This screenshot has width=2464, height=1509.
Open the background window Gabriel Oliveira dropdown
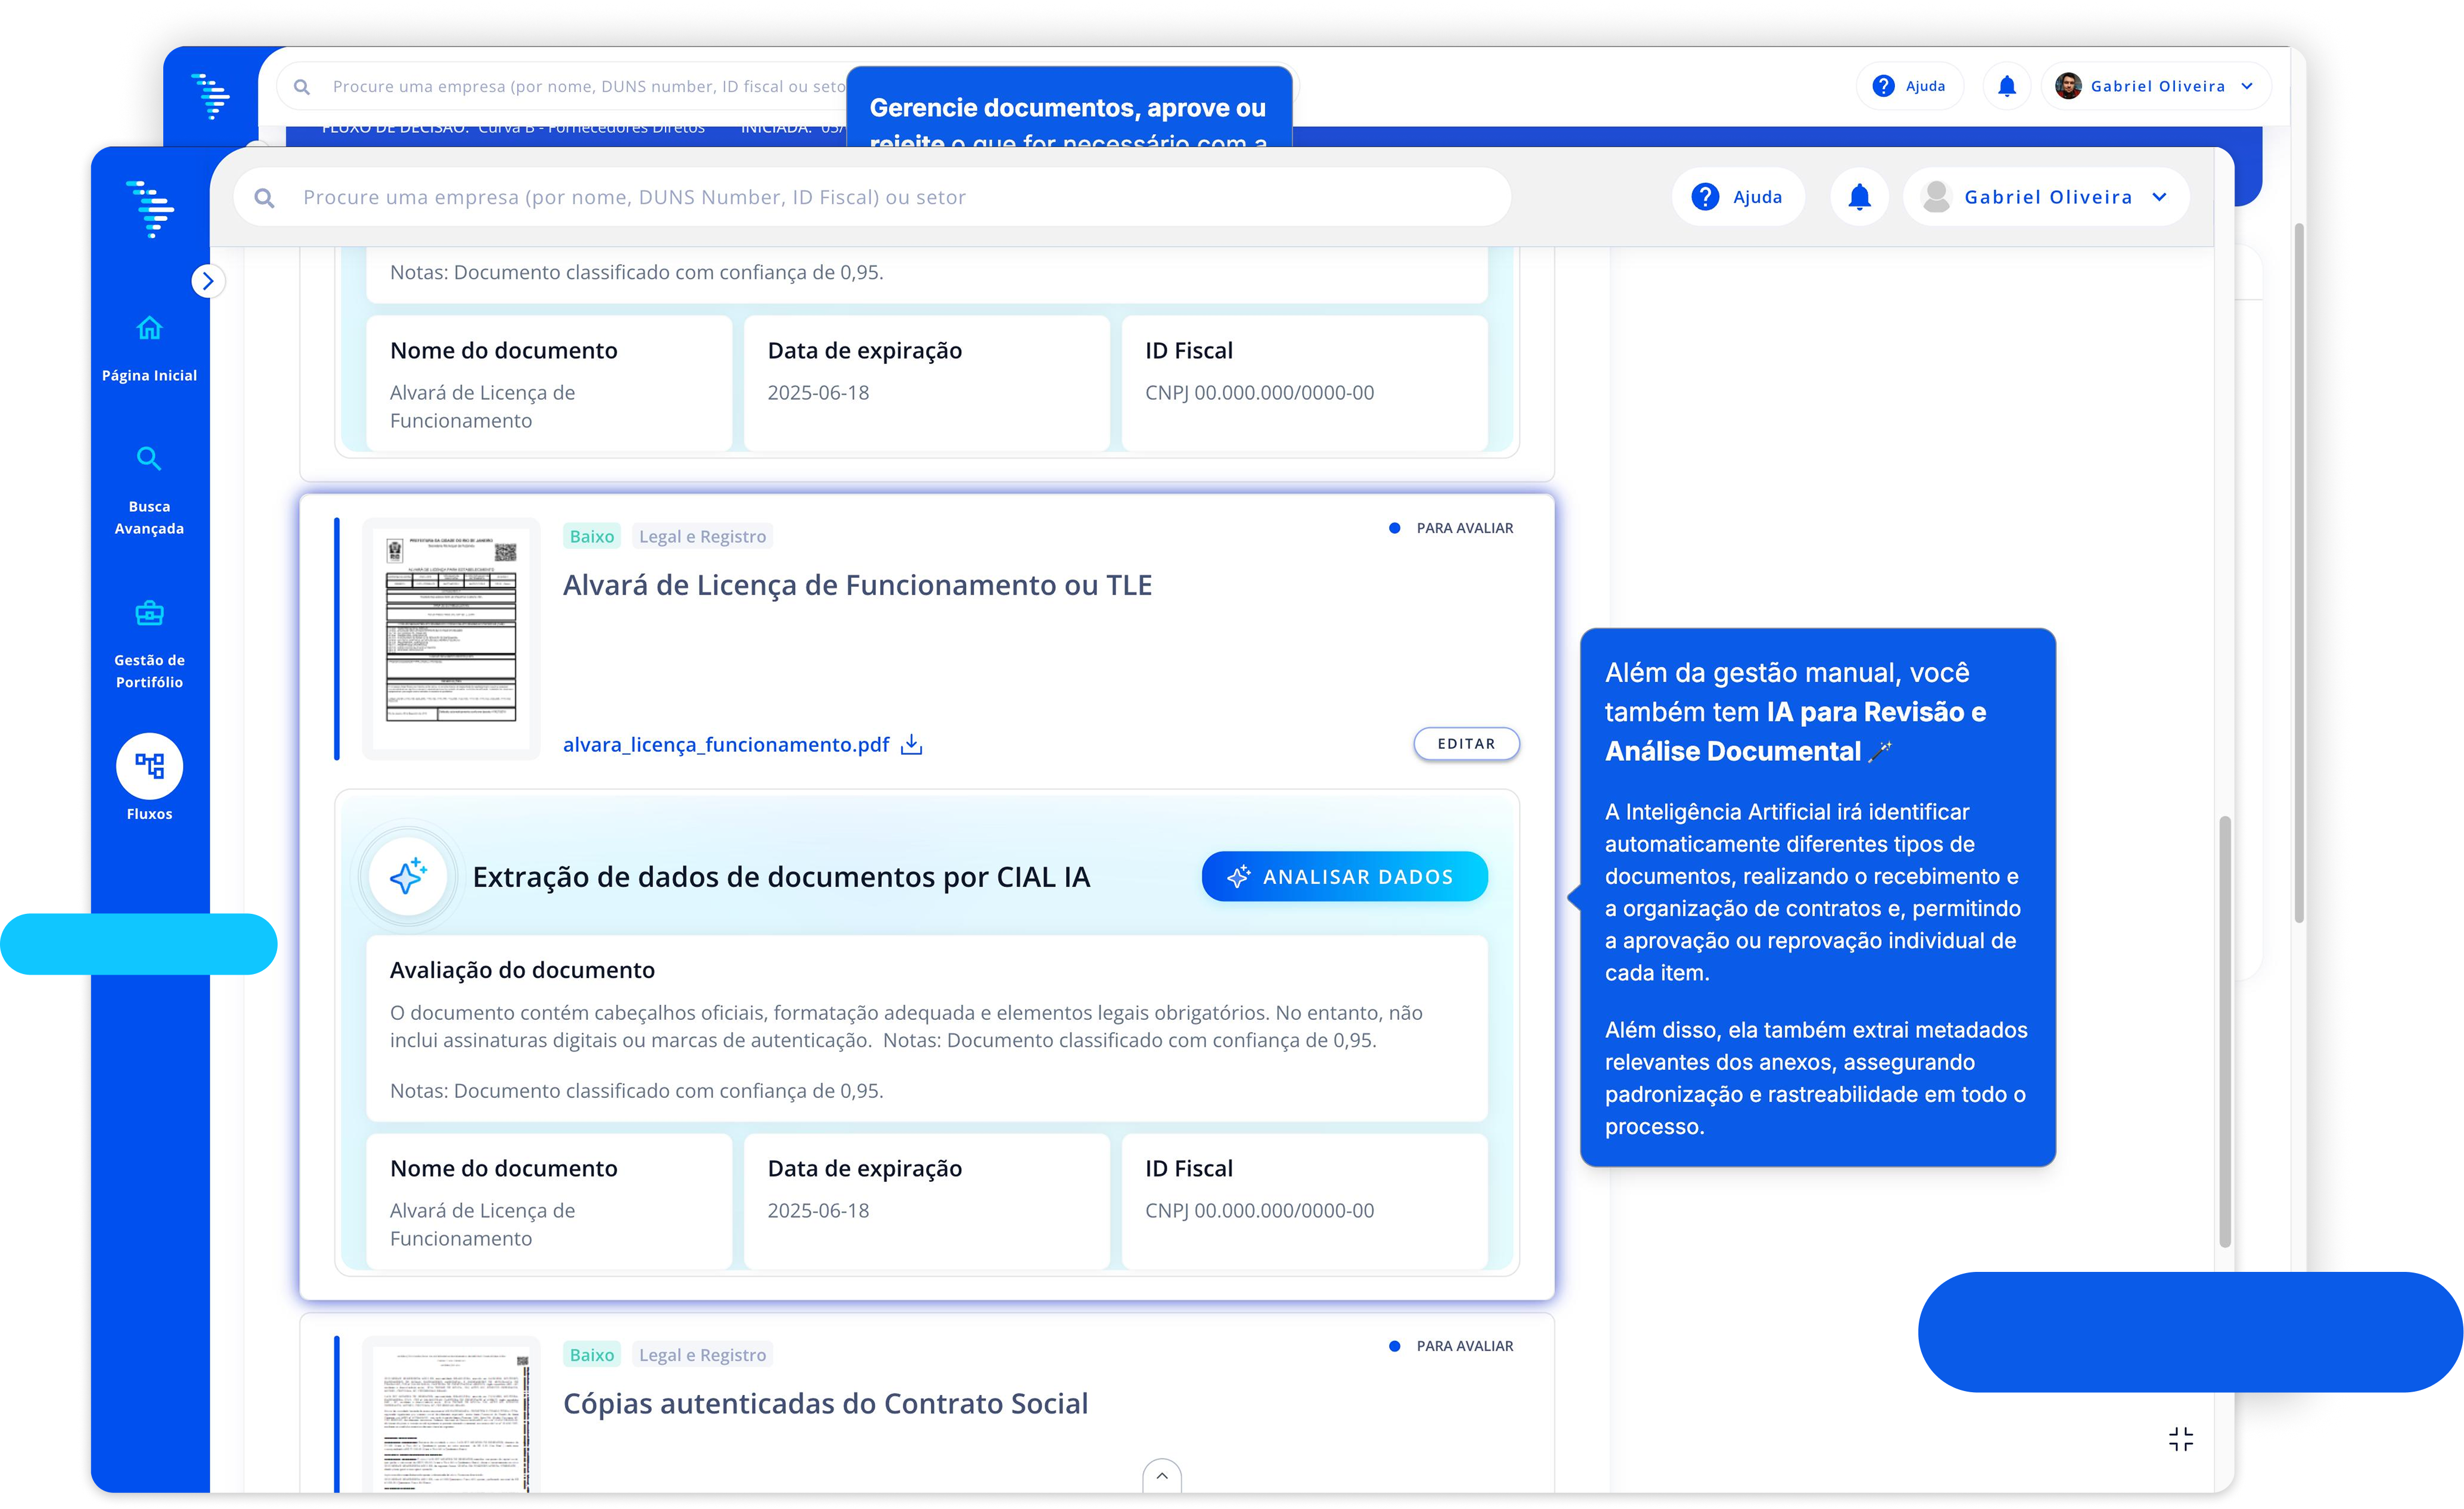tap(2157, 86)
